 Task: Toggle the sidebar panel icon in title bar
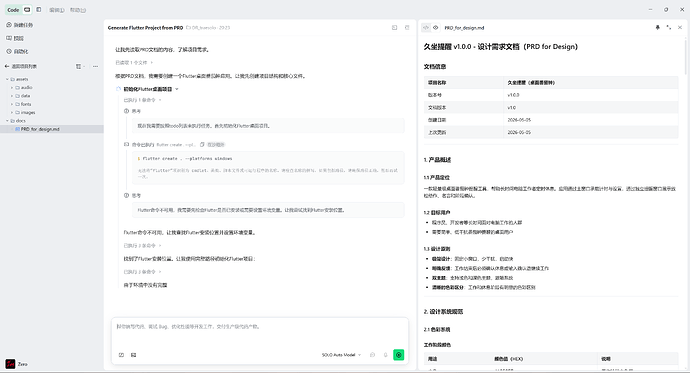tap(39, 10)
